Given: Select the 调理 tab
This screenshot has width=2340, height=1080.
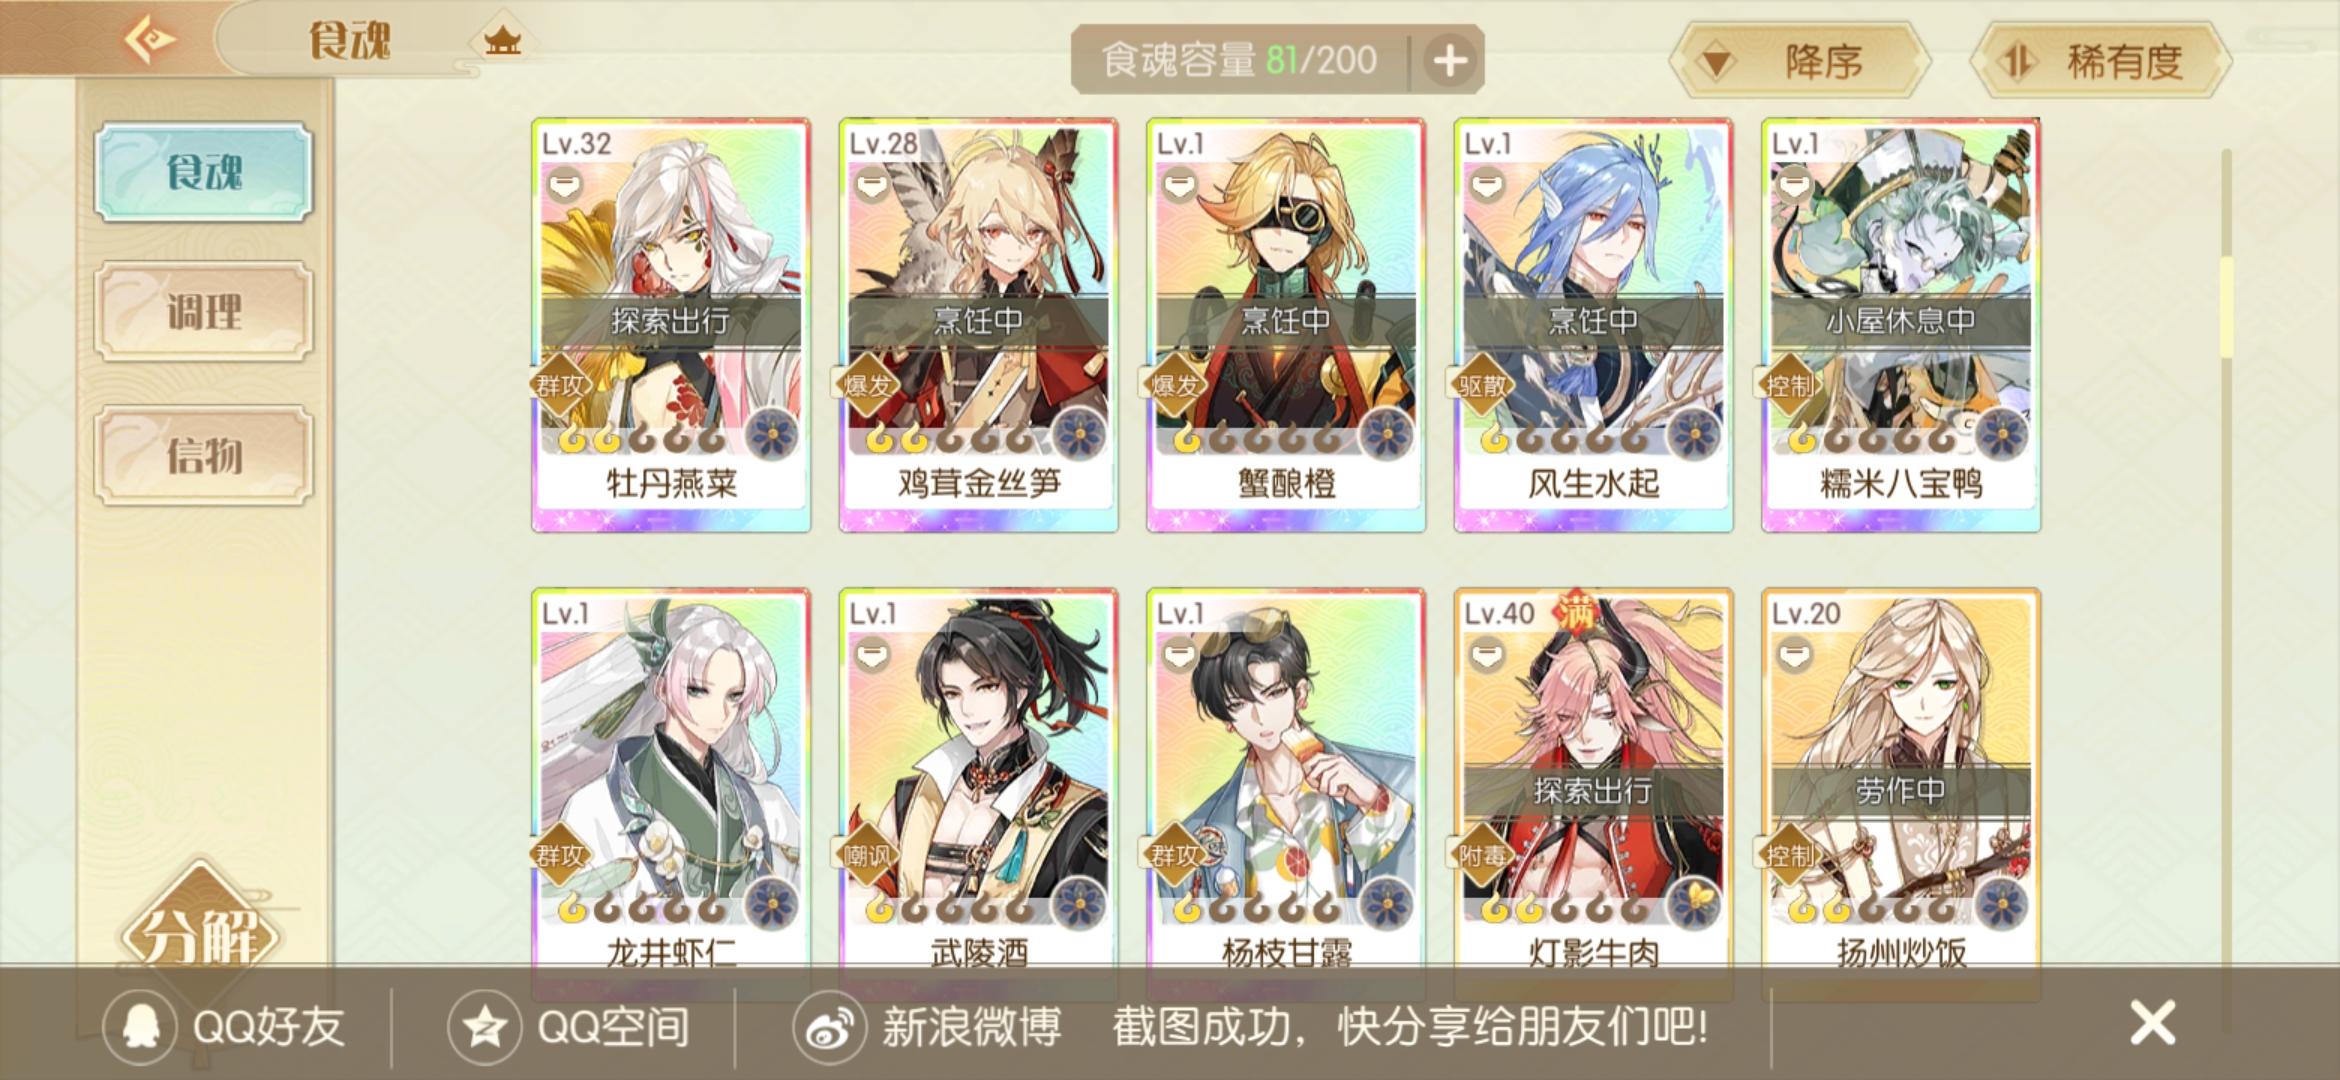Looking at the screenshot, I should (x=204, y=312).
